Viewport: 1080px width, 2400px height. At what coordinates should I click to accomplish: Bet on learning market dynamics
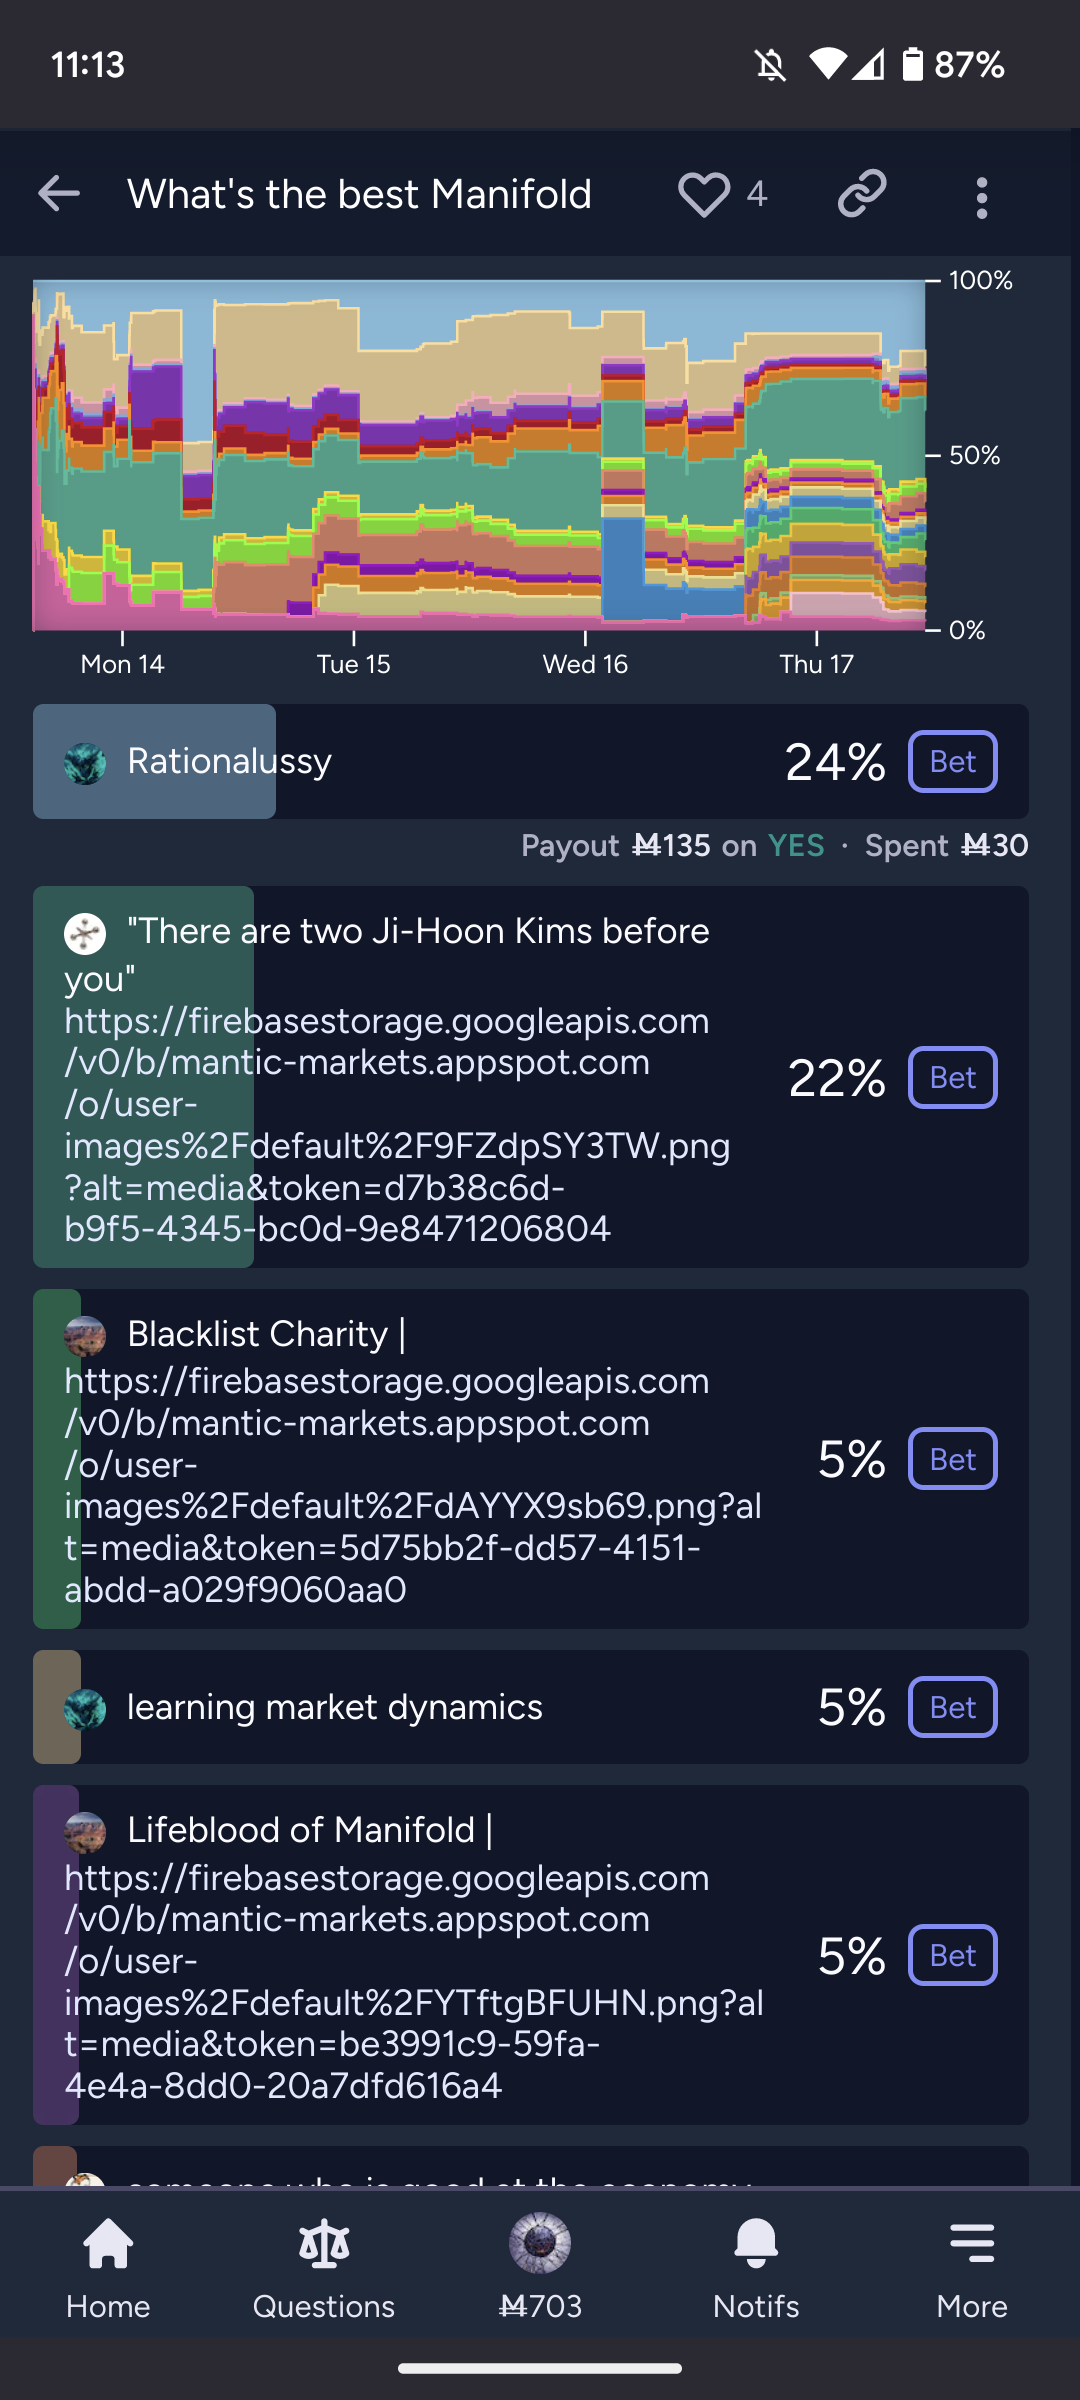[x=952, y=1707]
